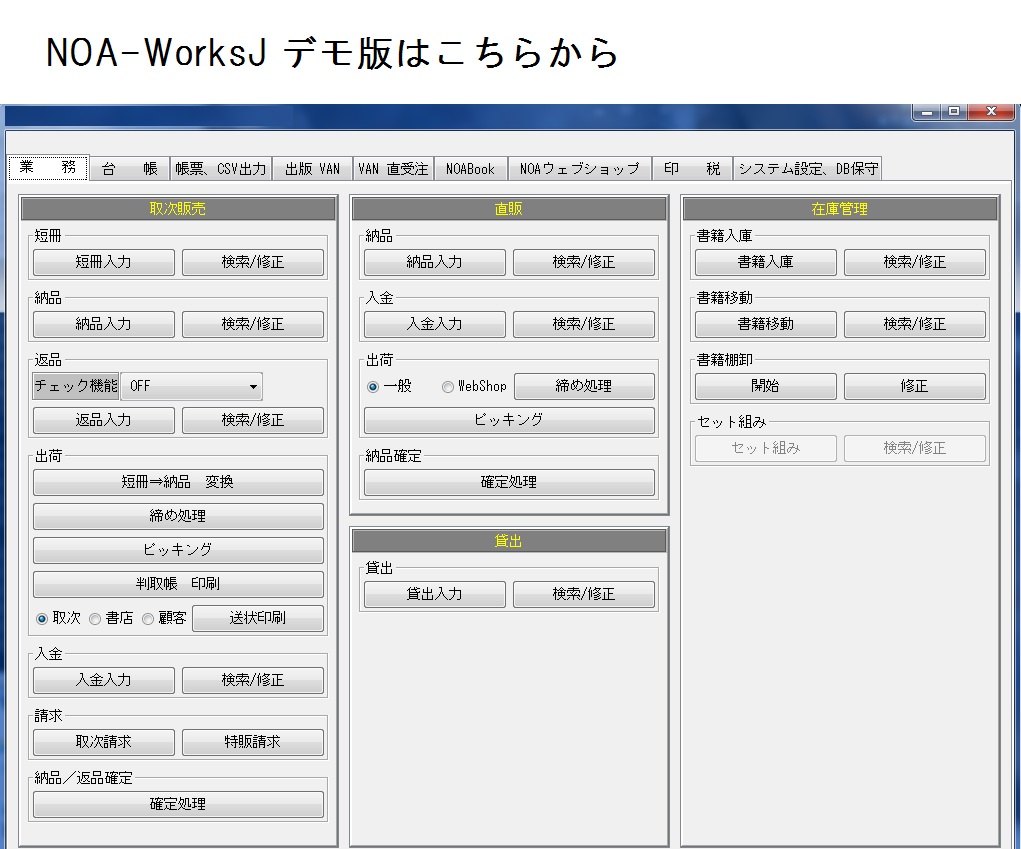Image resolution: width=1021 pixels, height=849 pixels.
Task: Switch to the 台帳 tab
Action: (129, 169)
